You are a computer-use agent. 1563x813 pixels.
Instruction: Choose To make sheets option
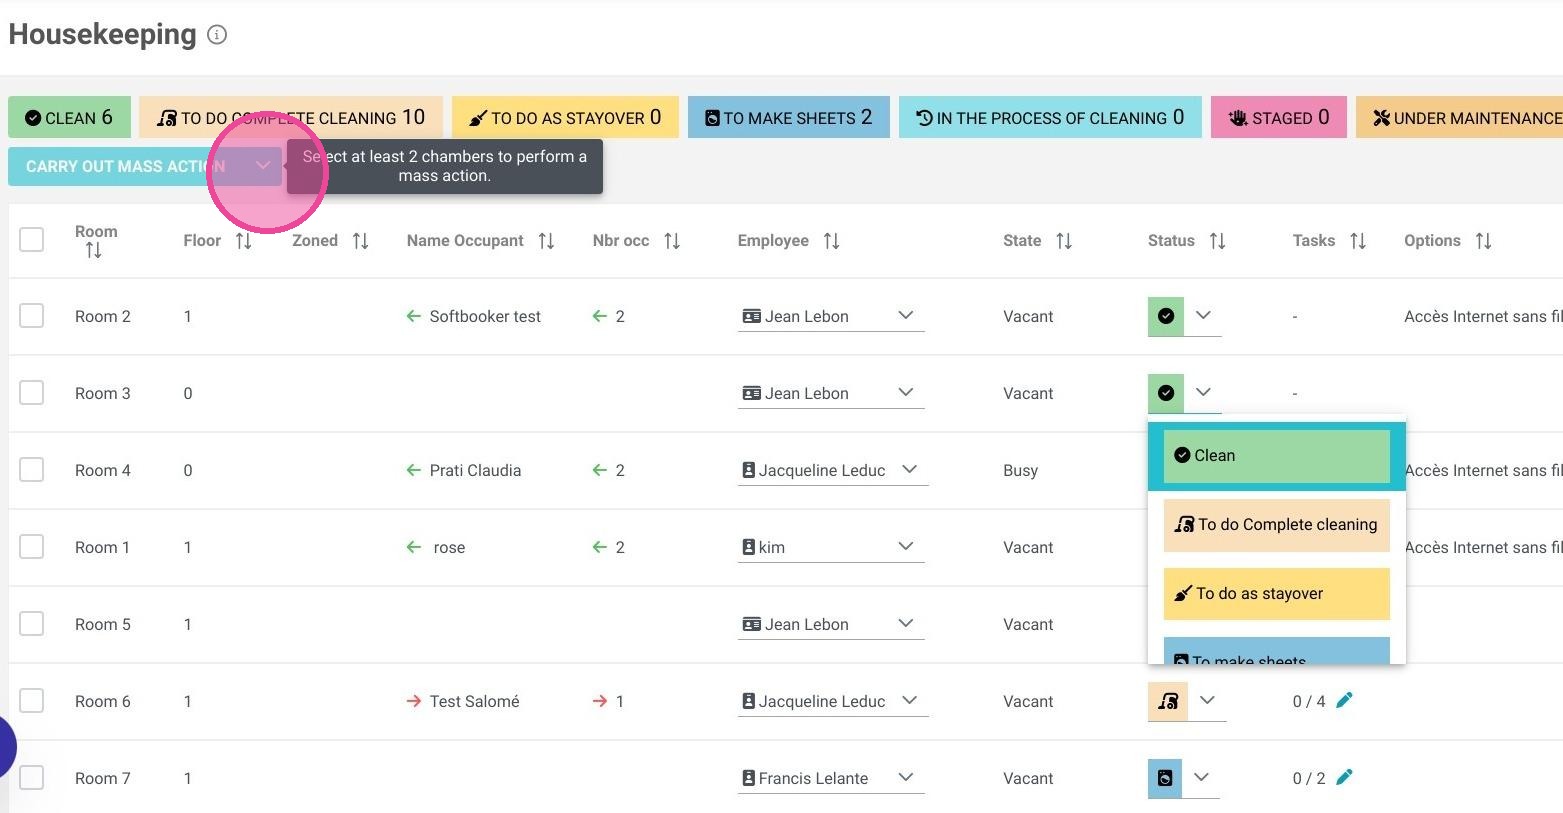click(1277, 651)
